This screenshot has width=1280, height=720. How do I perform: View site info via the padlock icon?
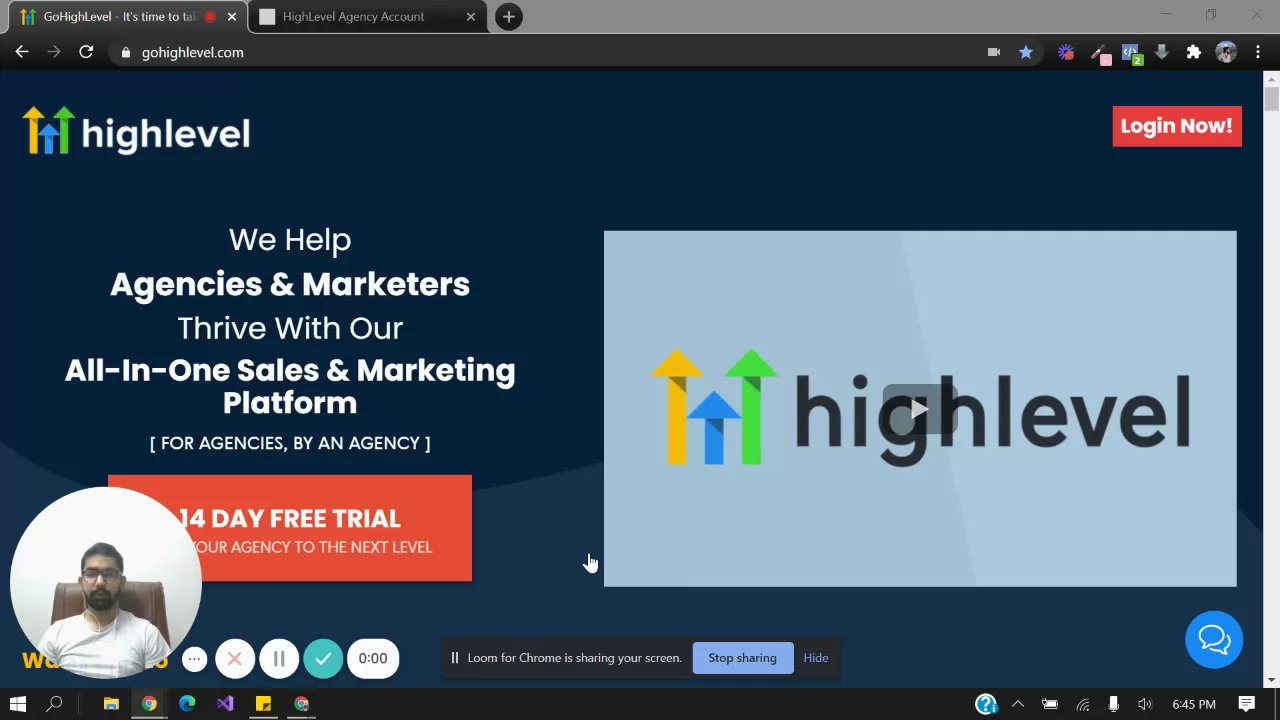tap(125, 52)
